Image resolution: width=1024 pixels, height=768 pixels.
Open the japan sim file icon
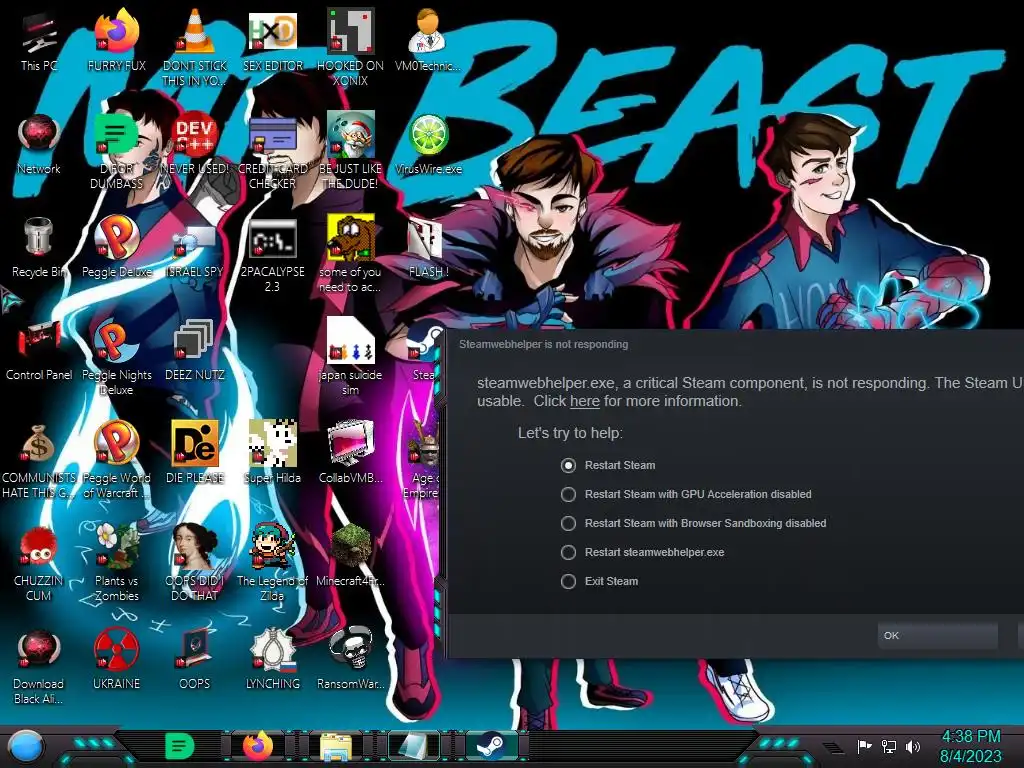350,358
